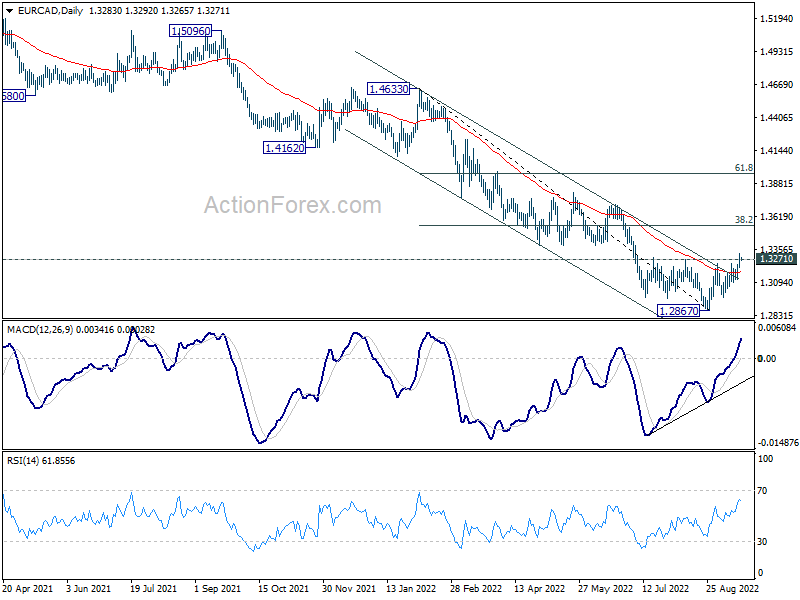Click the 1.28670 low price label
Screen dimensions: 800x600
[x=678, y=311]
